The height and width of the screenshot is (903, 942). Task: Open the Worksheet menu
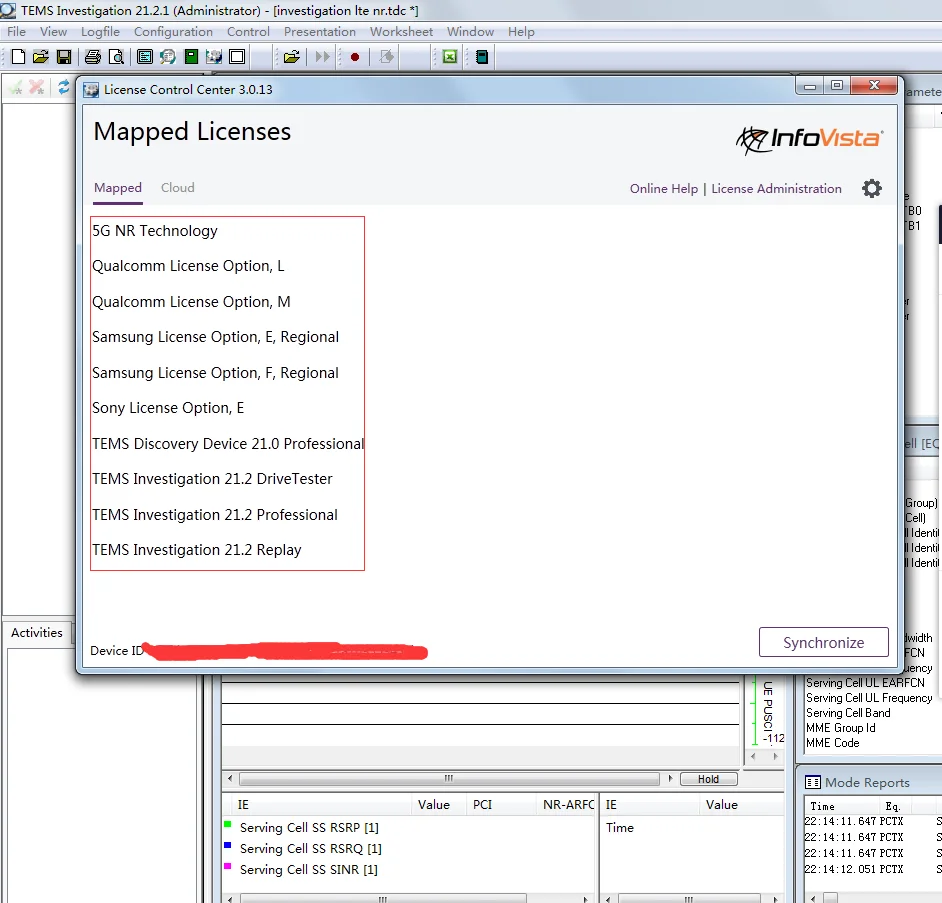401,32
